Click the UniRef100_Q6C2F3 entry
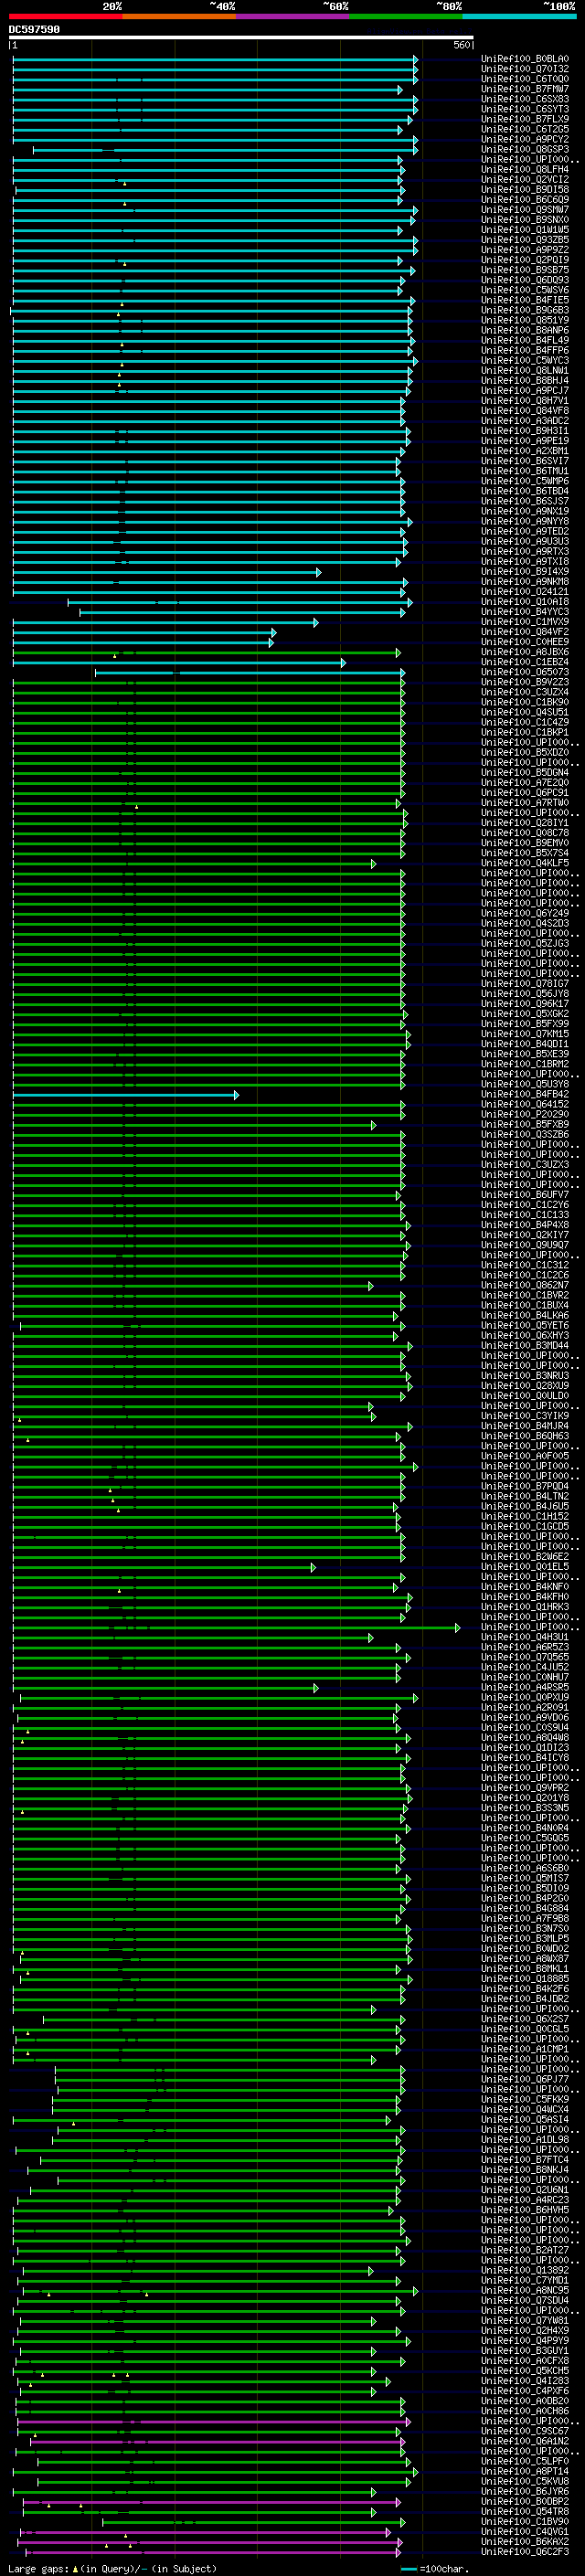Image resolution: width=585 pixels, height=2576 pixels. [x=525, y=2551]
